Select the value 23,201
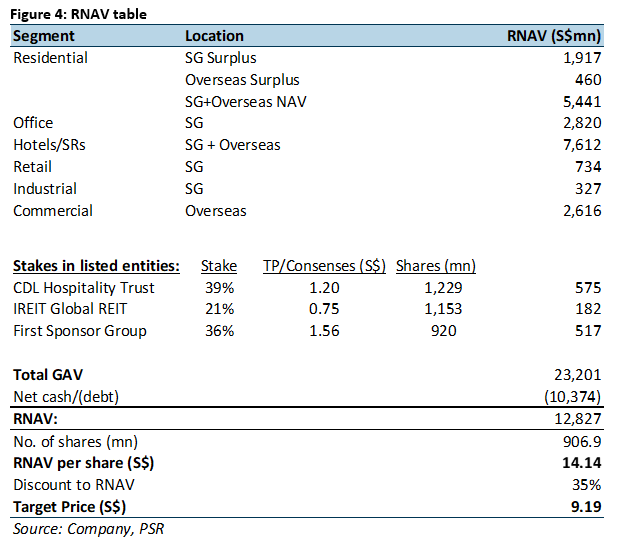The width and height of the screenshot is (640, 551). pos(578,375)
